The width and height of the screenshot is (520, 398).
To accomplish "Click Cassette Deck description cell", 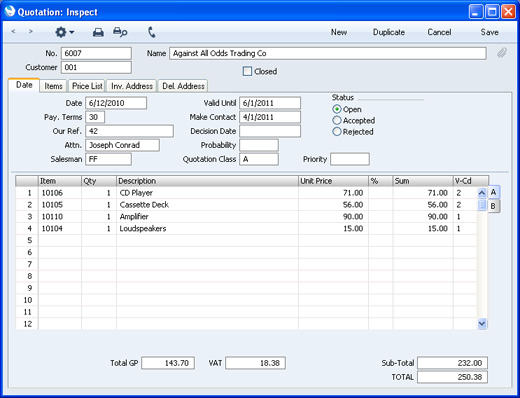I will [x=207, y=205].
